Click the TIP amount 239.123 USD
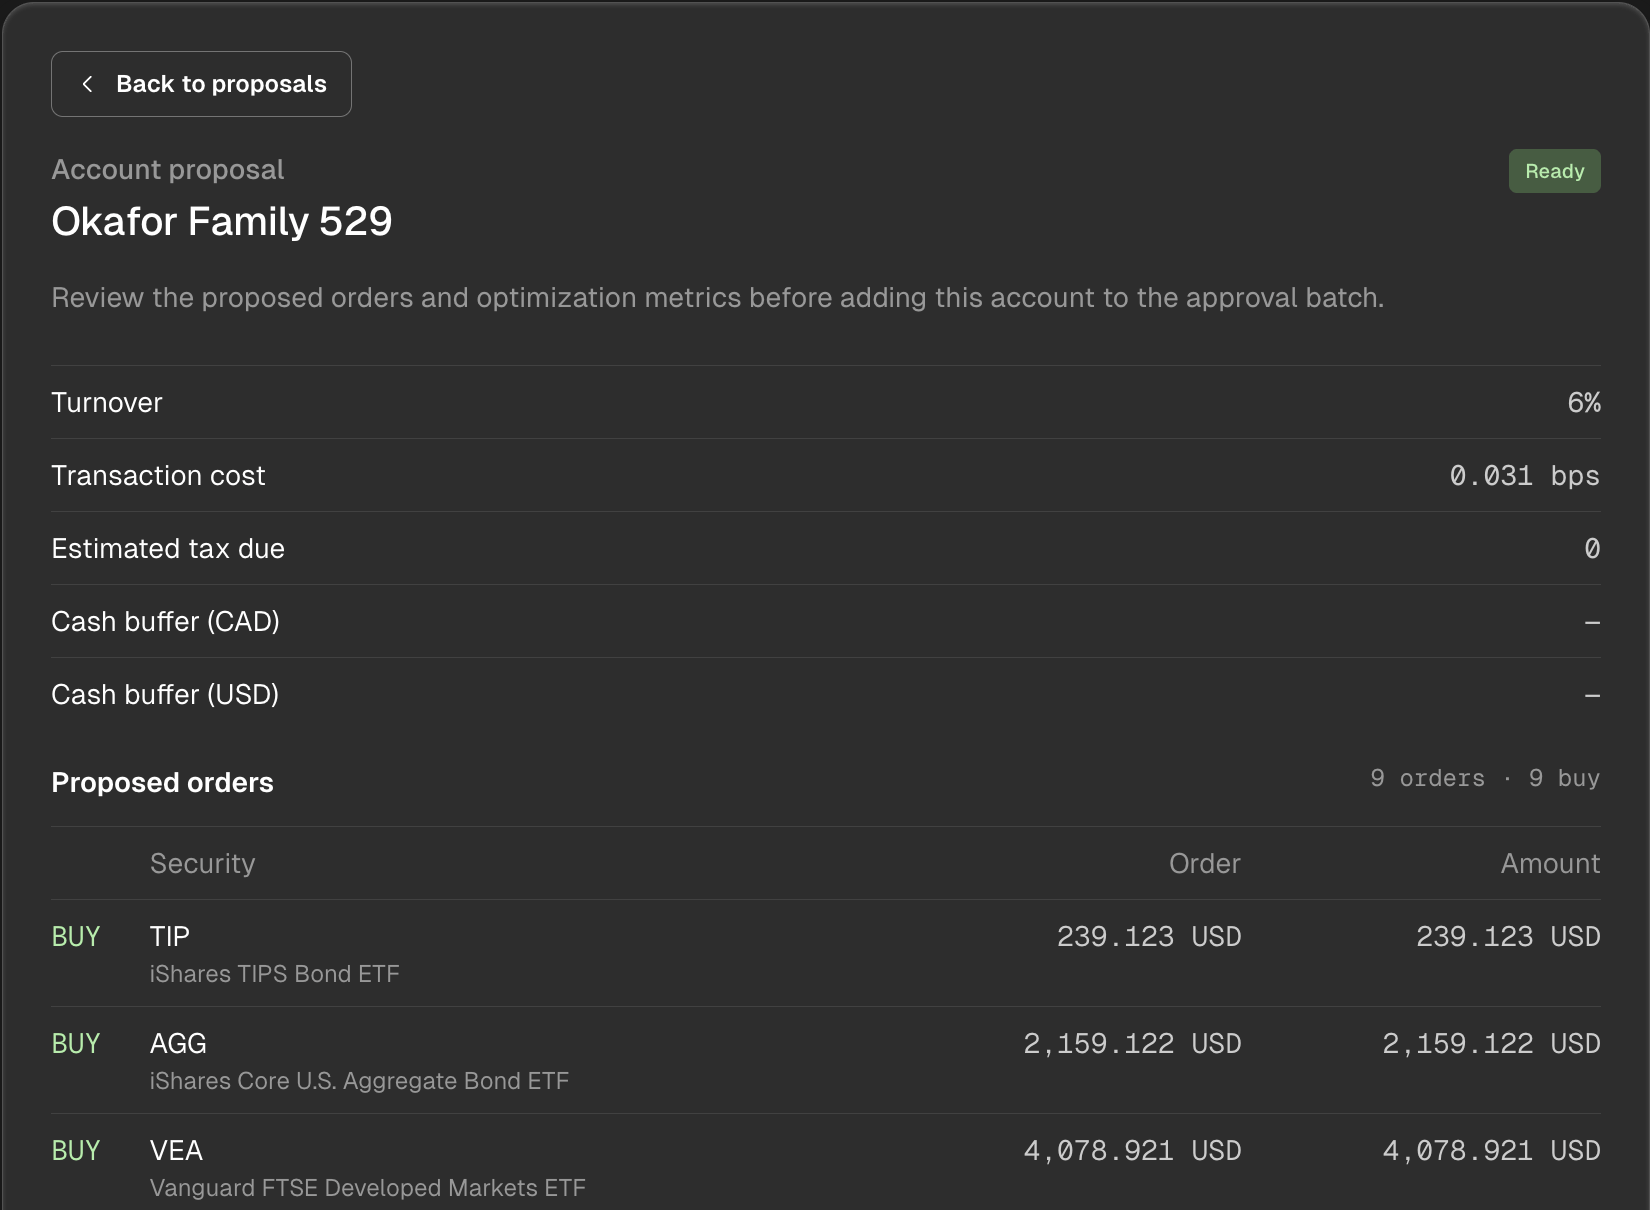1650x1210 pixels. [1508, 936]
